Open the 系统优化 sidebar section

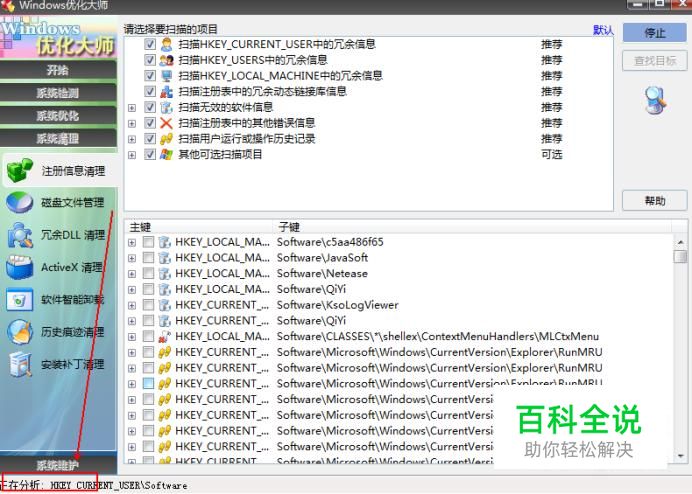[58, 116]
